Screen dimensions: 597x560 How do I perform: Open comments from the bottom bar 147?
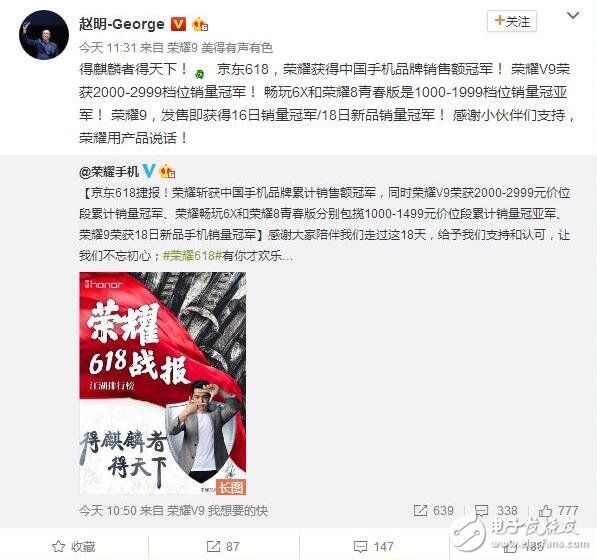point(374,547)
